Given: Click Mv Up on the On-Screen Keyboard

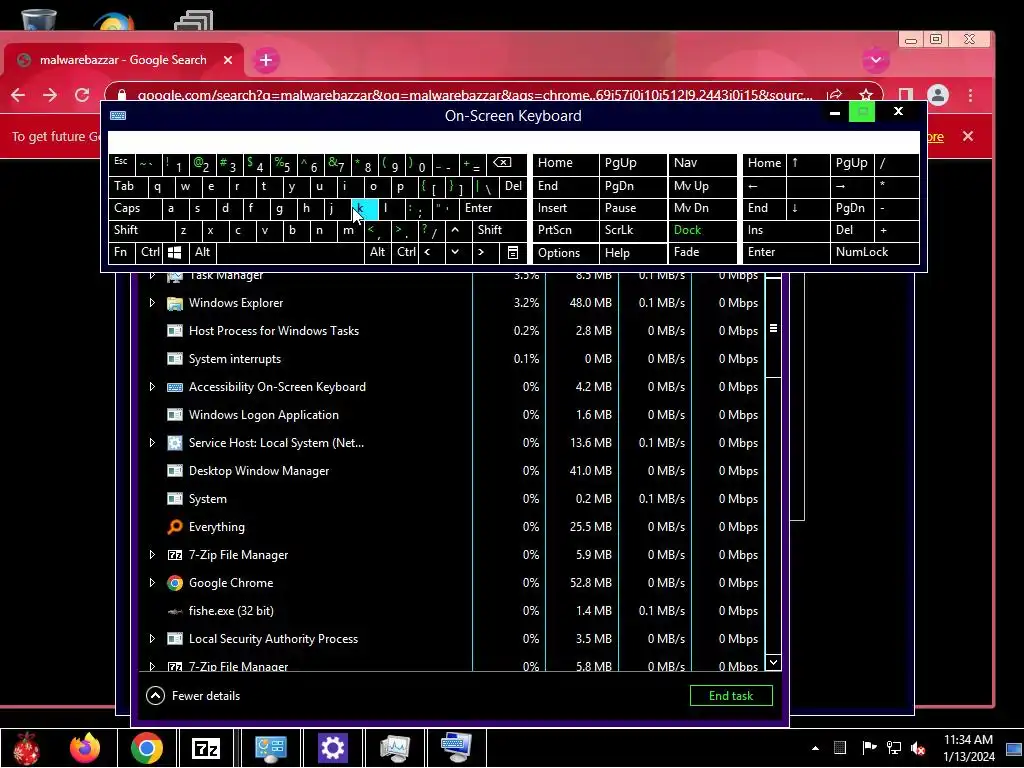Looking at the screenshot, I should pyautogui.click(x=703, y=186).
